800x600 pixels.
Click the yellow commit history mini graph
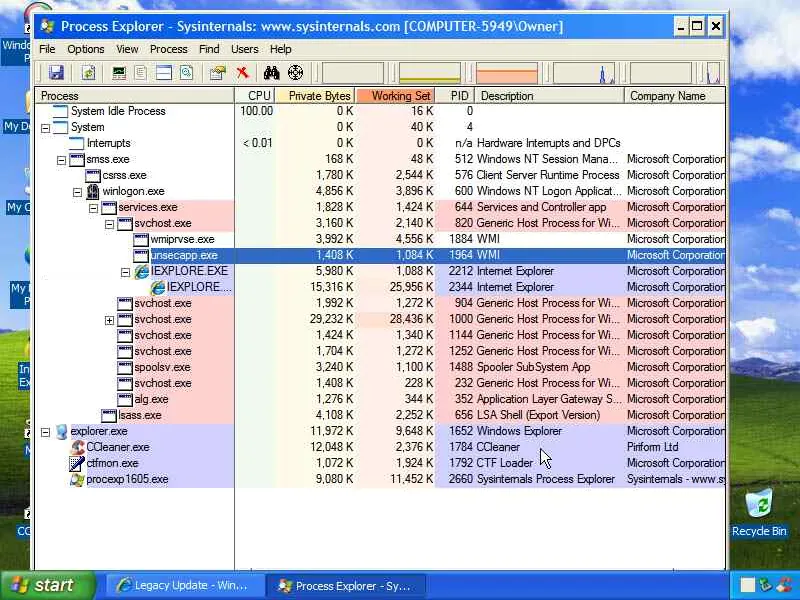(430, 73)
